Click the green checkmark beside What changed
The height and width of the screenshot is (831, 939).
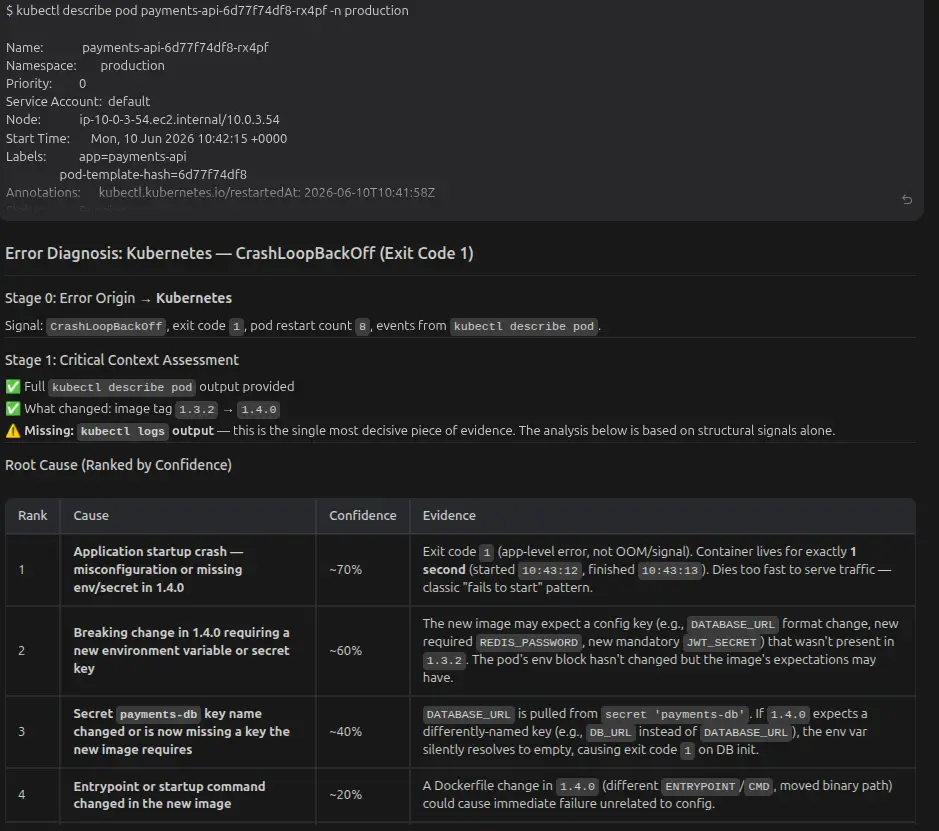click(13, 409)
